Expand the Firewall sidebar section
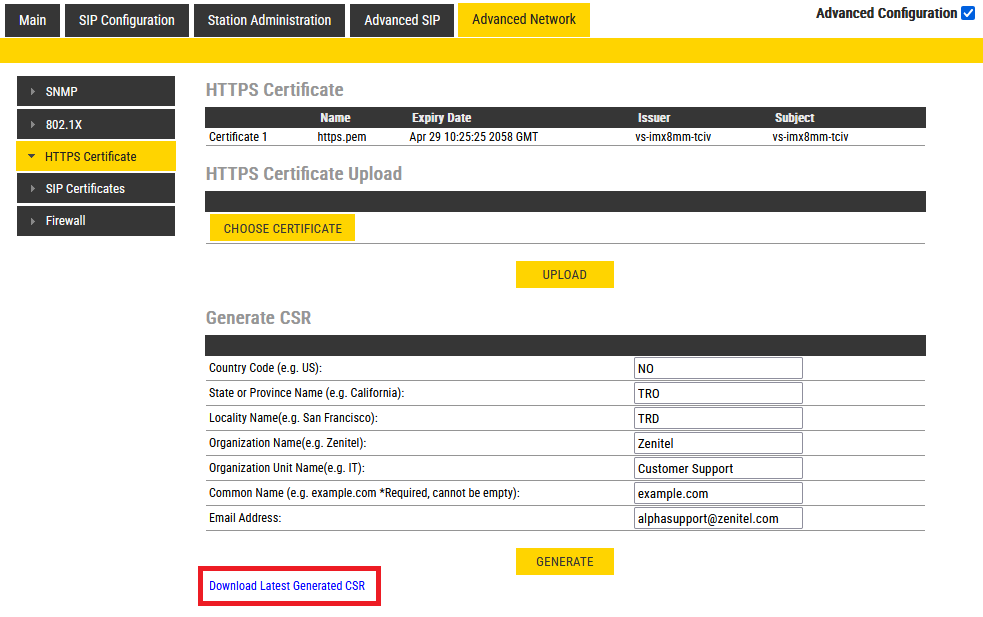 [96, 220]
